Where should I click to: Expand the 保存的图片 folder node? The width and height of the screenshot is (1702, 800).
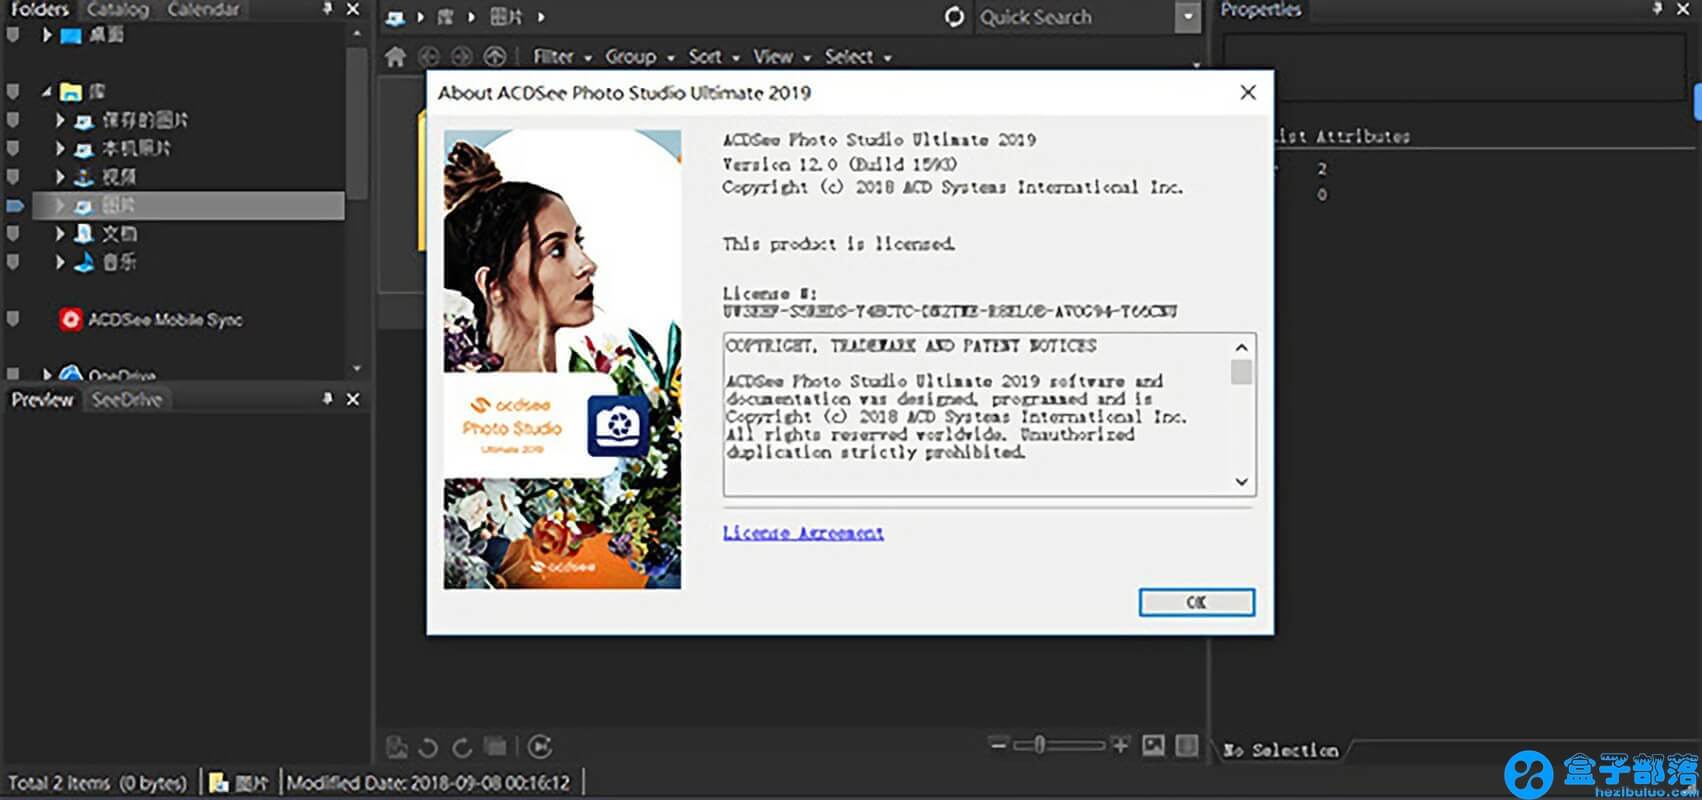tap(60, 120)
